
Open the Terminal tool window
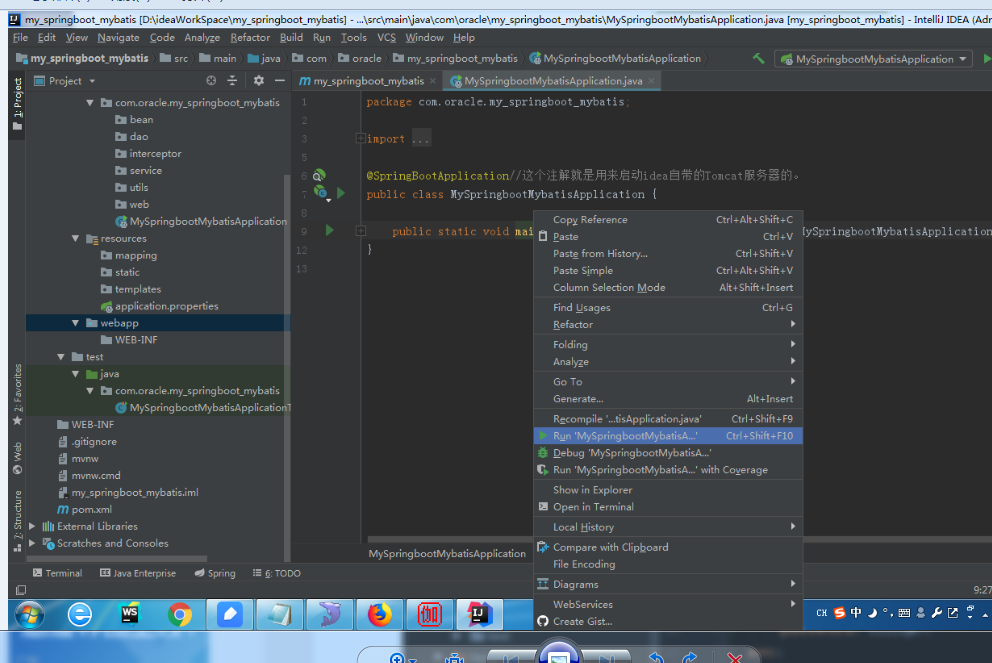(58, 573)
